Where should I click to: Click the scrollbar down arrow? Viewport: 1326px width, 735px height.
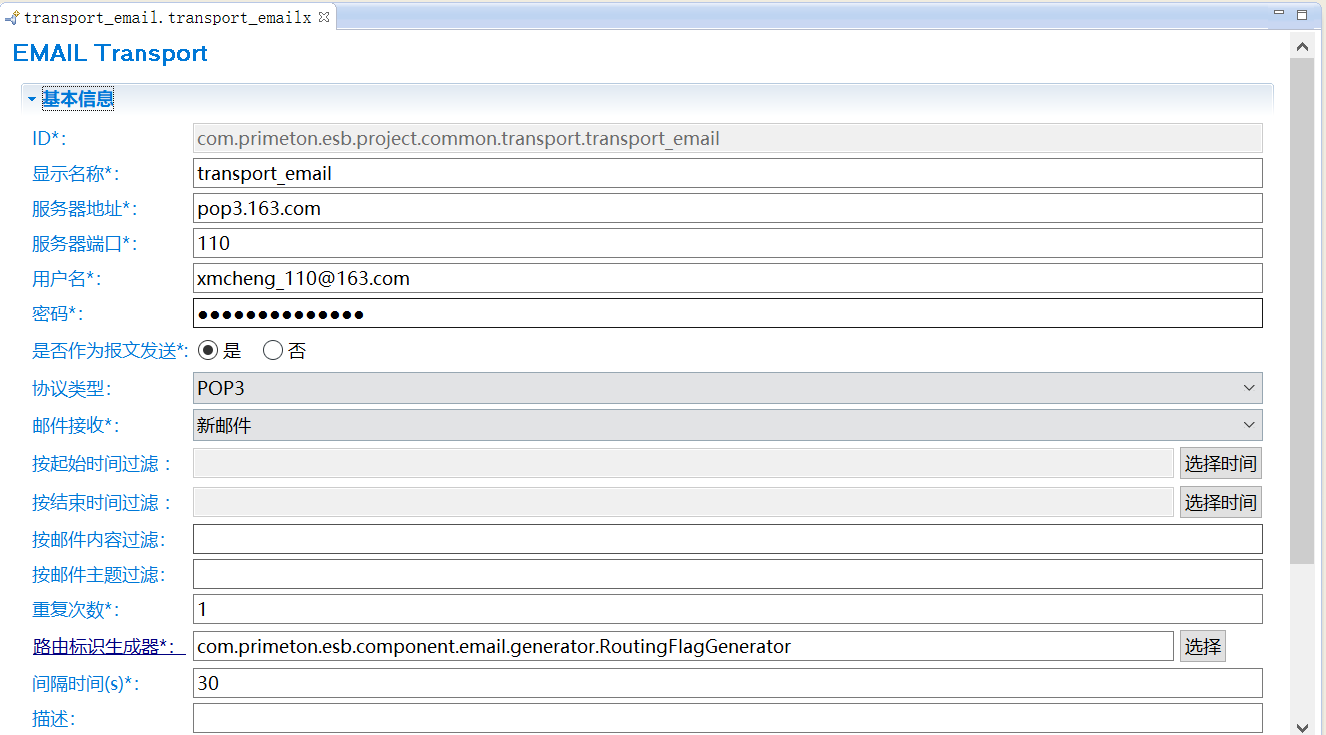(1302, 727)
